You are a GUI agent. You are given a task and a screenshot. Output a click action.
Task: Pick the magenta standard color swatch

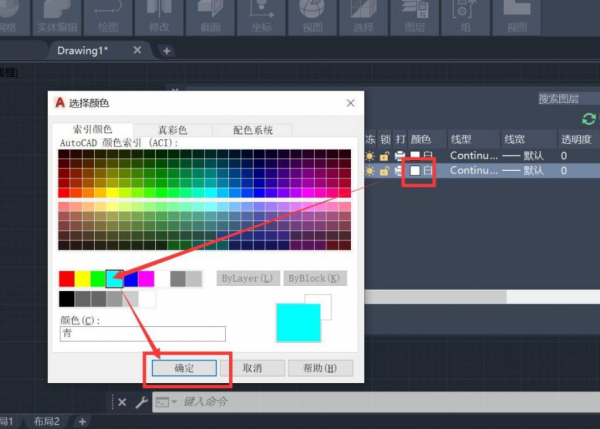(146, 279)
